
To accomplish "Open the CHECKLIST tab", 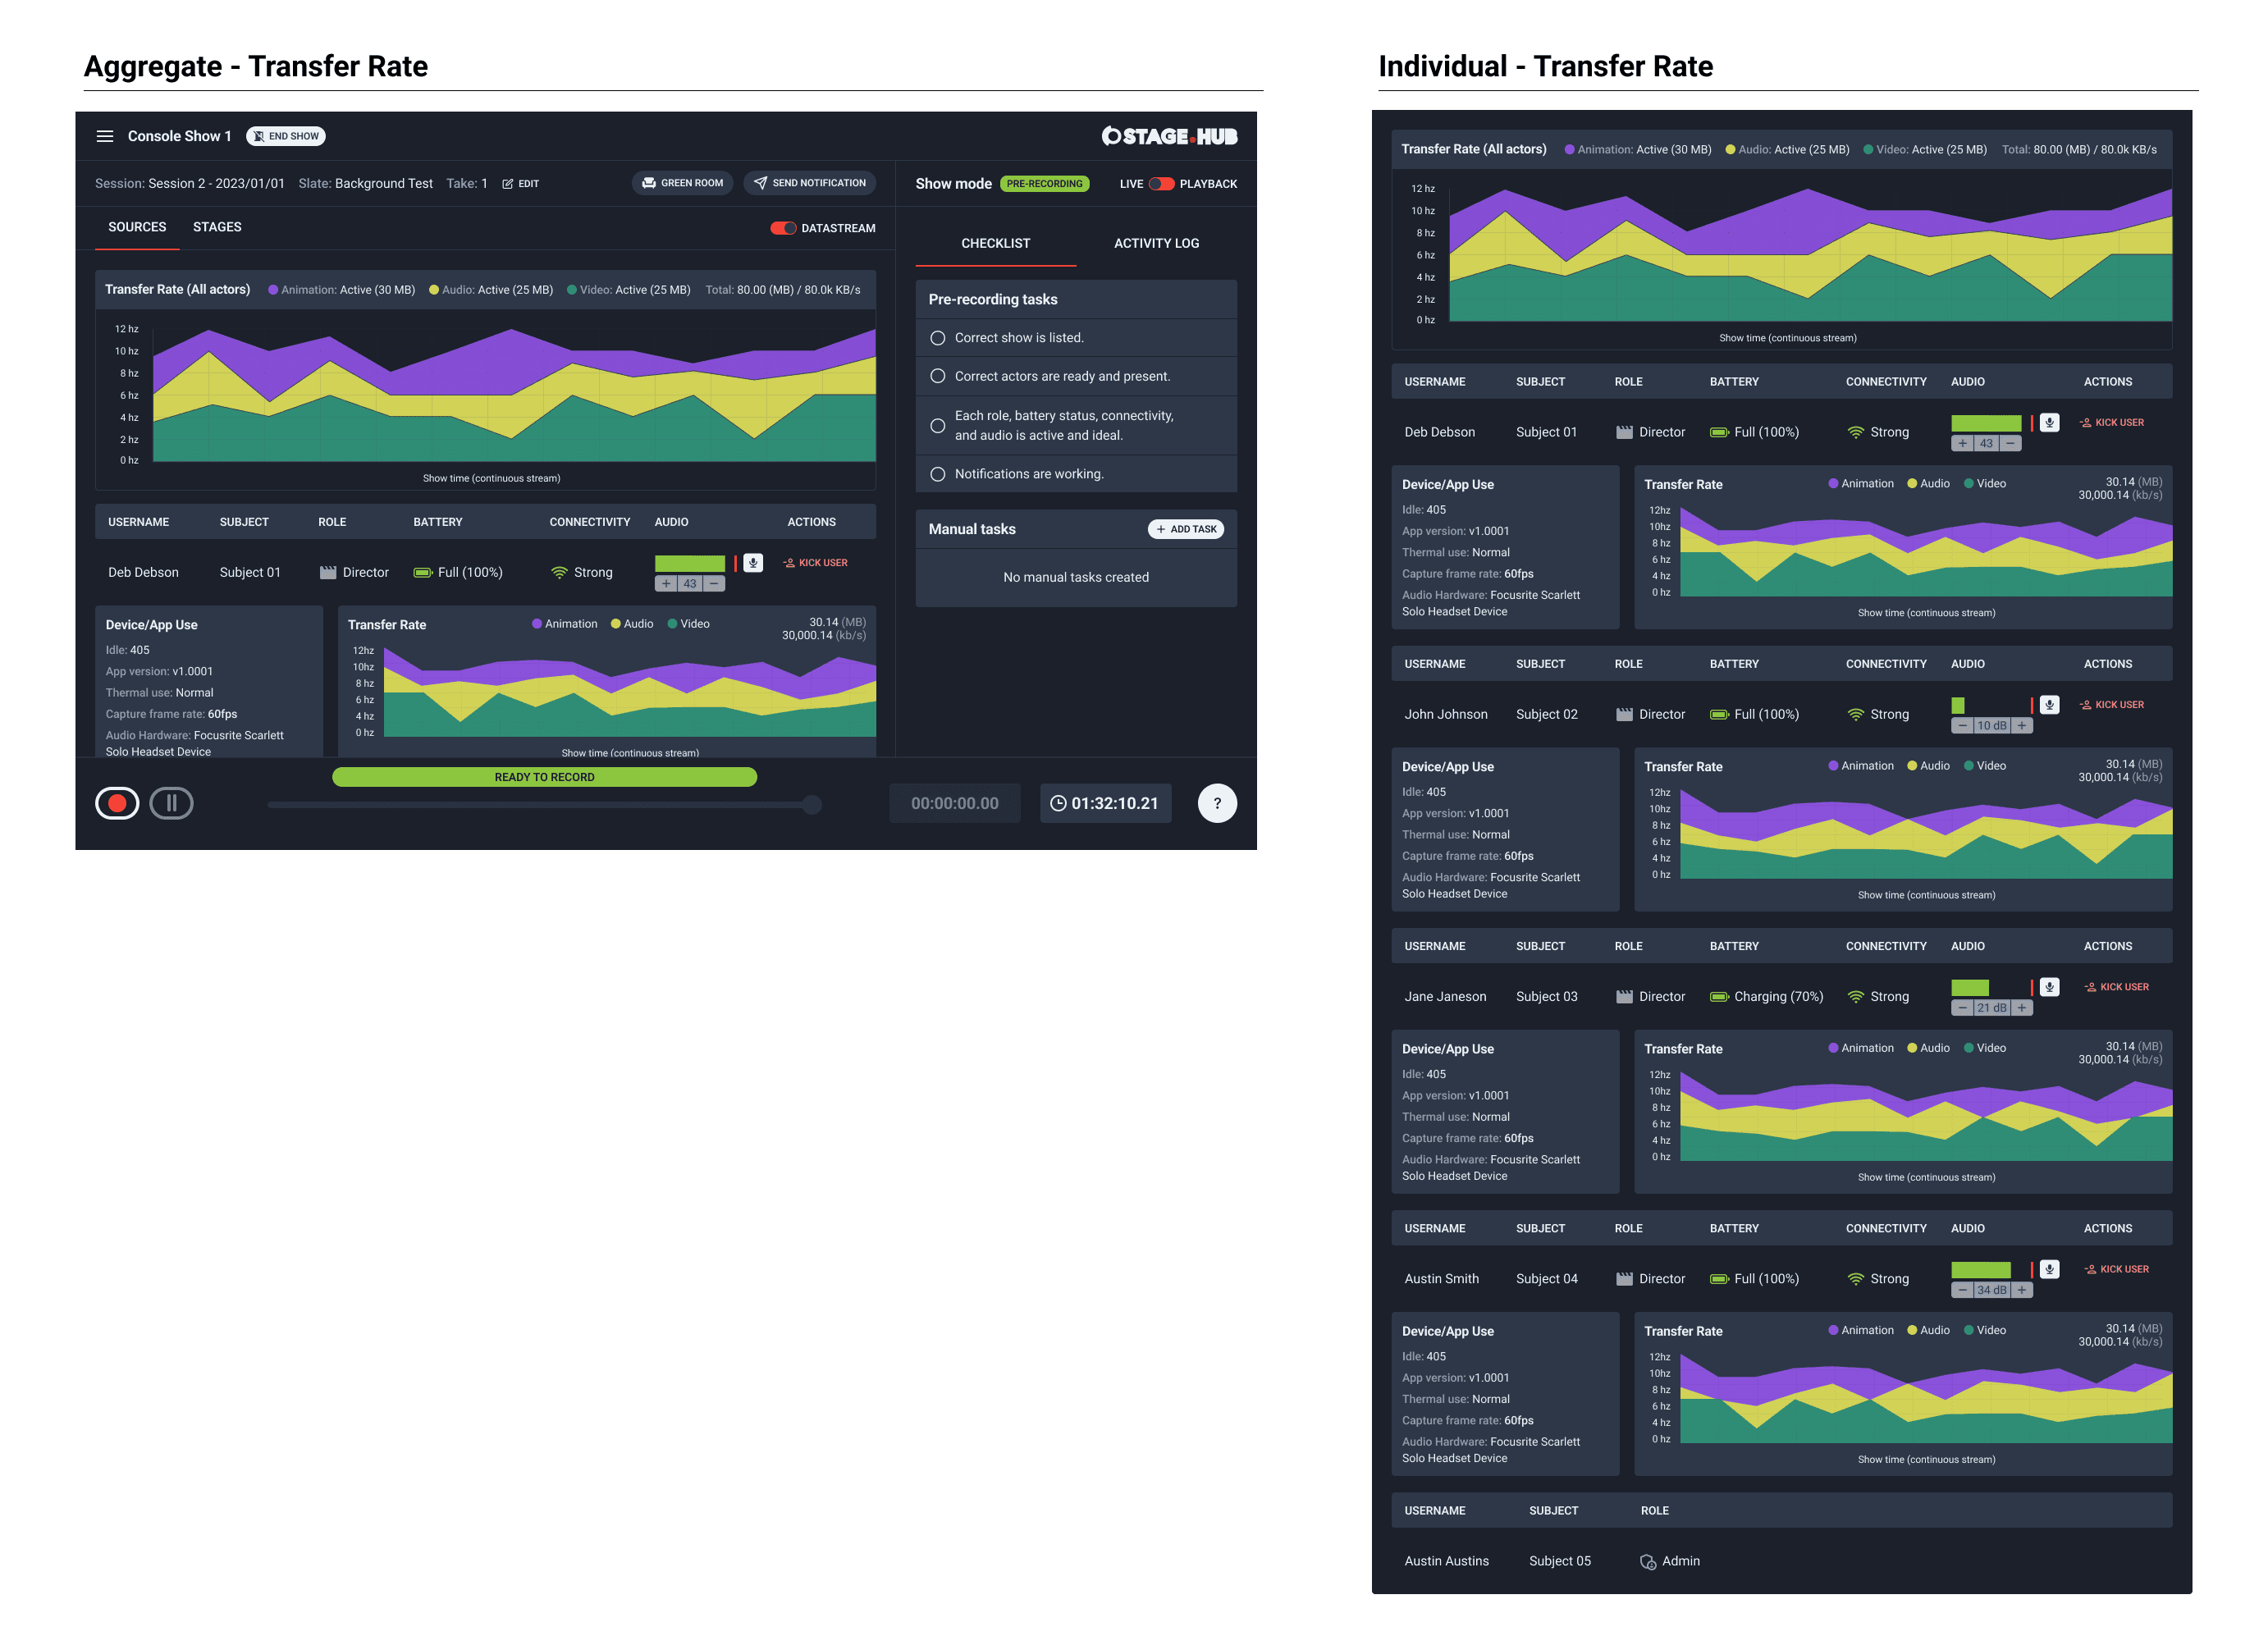I will [996, 243].
